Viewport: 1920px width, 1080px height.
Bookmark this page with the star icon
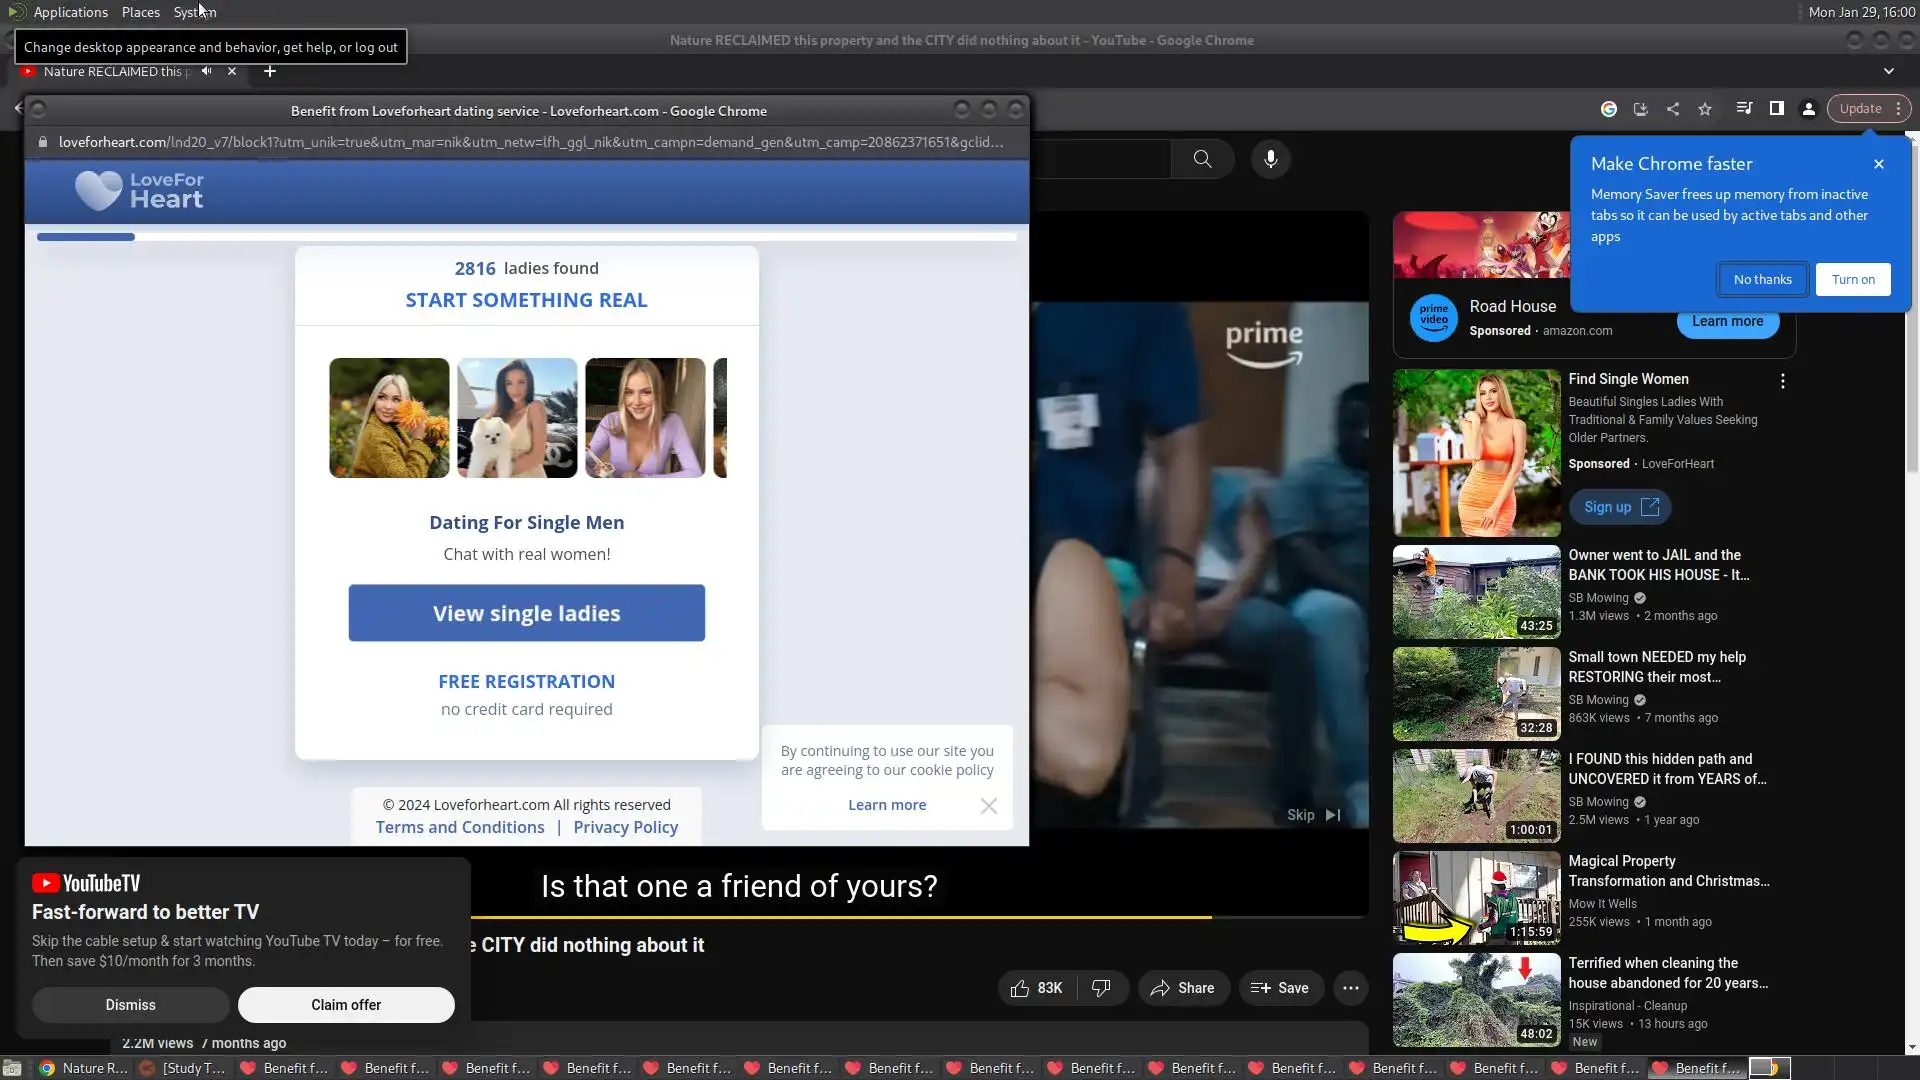click(1705, 109)
